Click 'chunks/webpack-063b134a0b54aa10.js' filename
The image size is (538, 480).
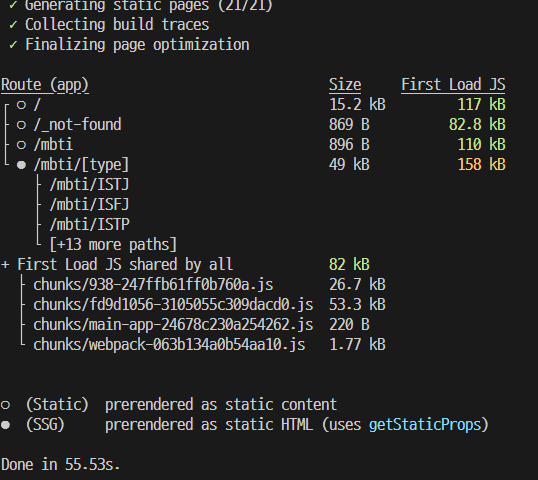click(169, 344)
